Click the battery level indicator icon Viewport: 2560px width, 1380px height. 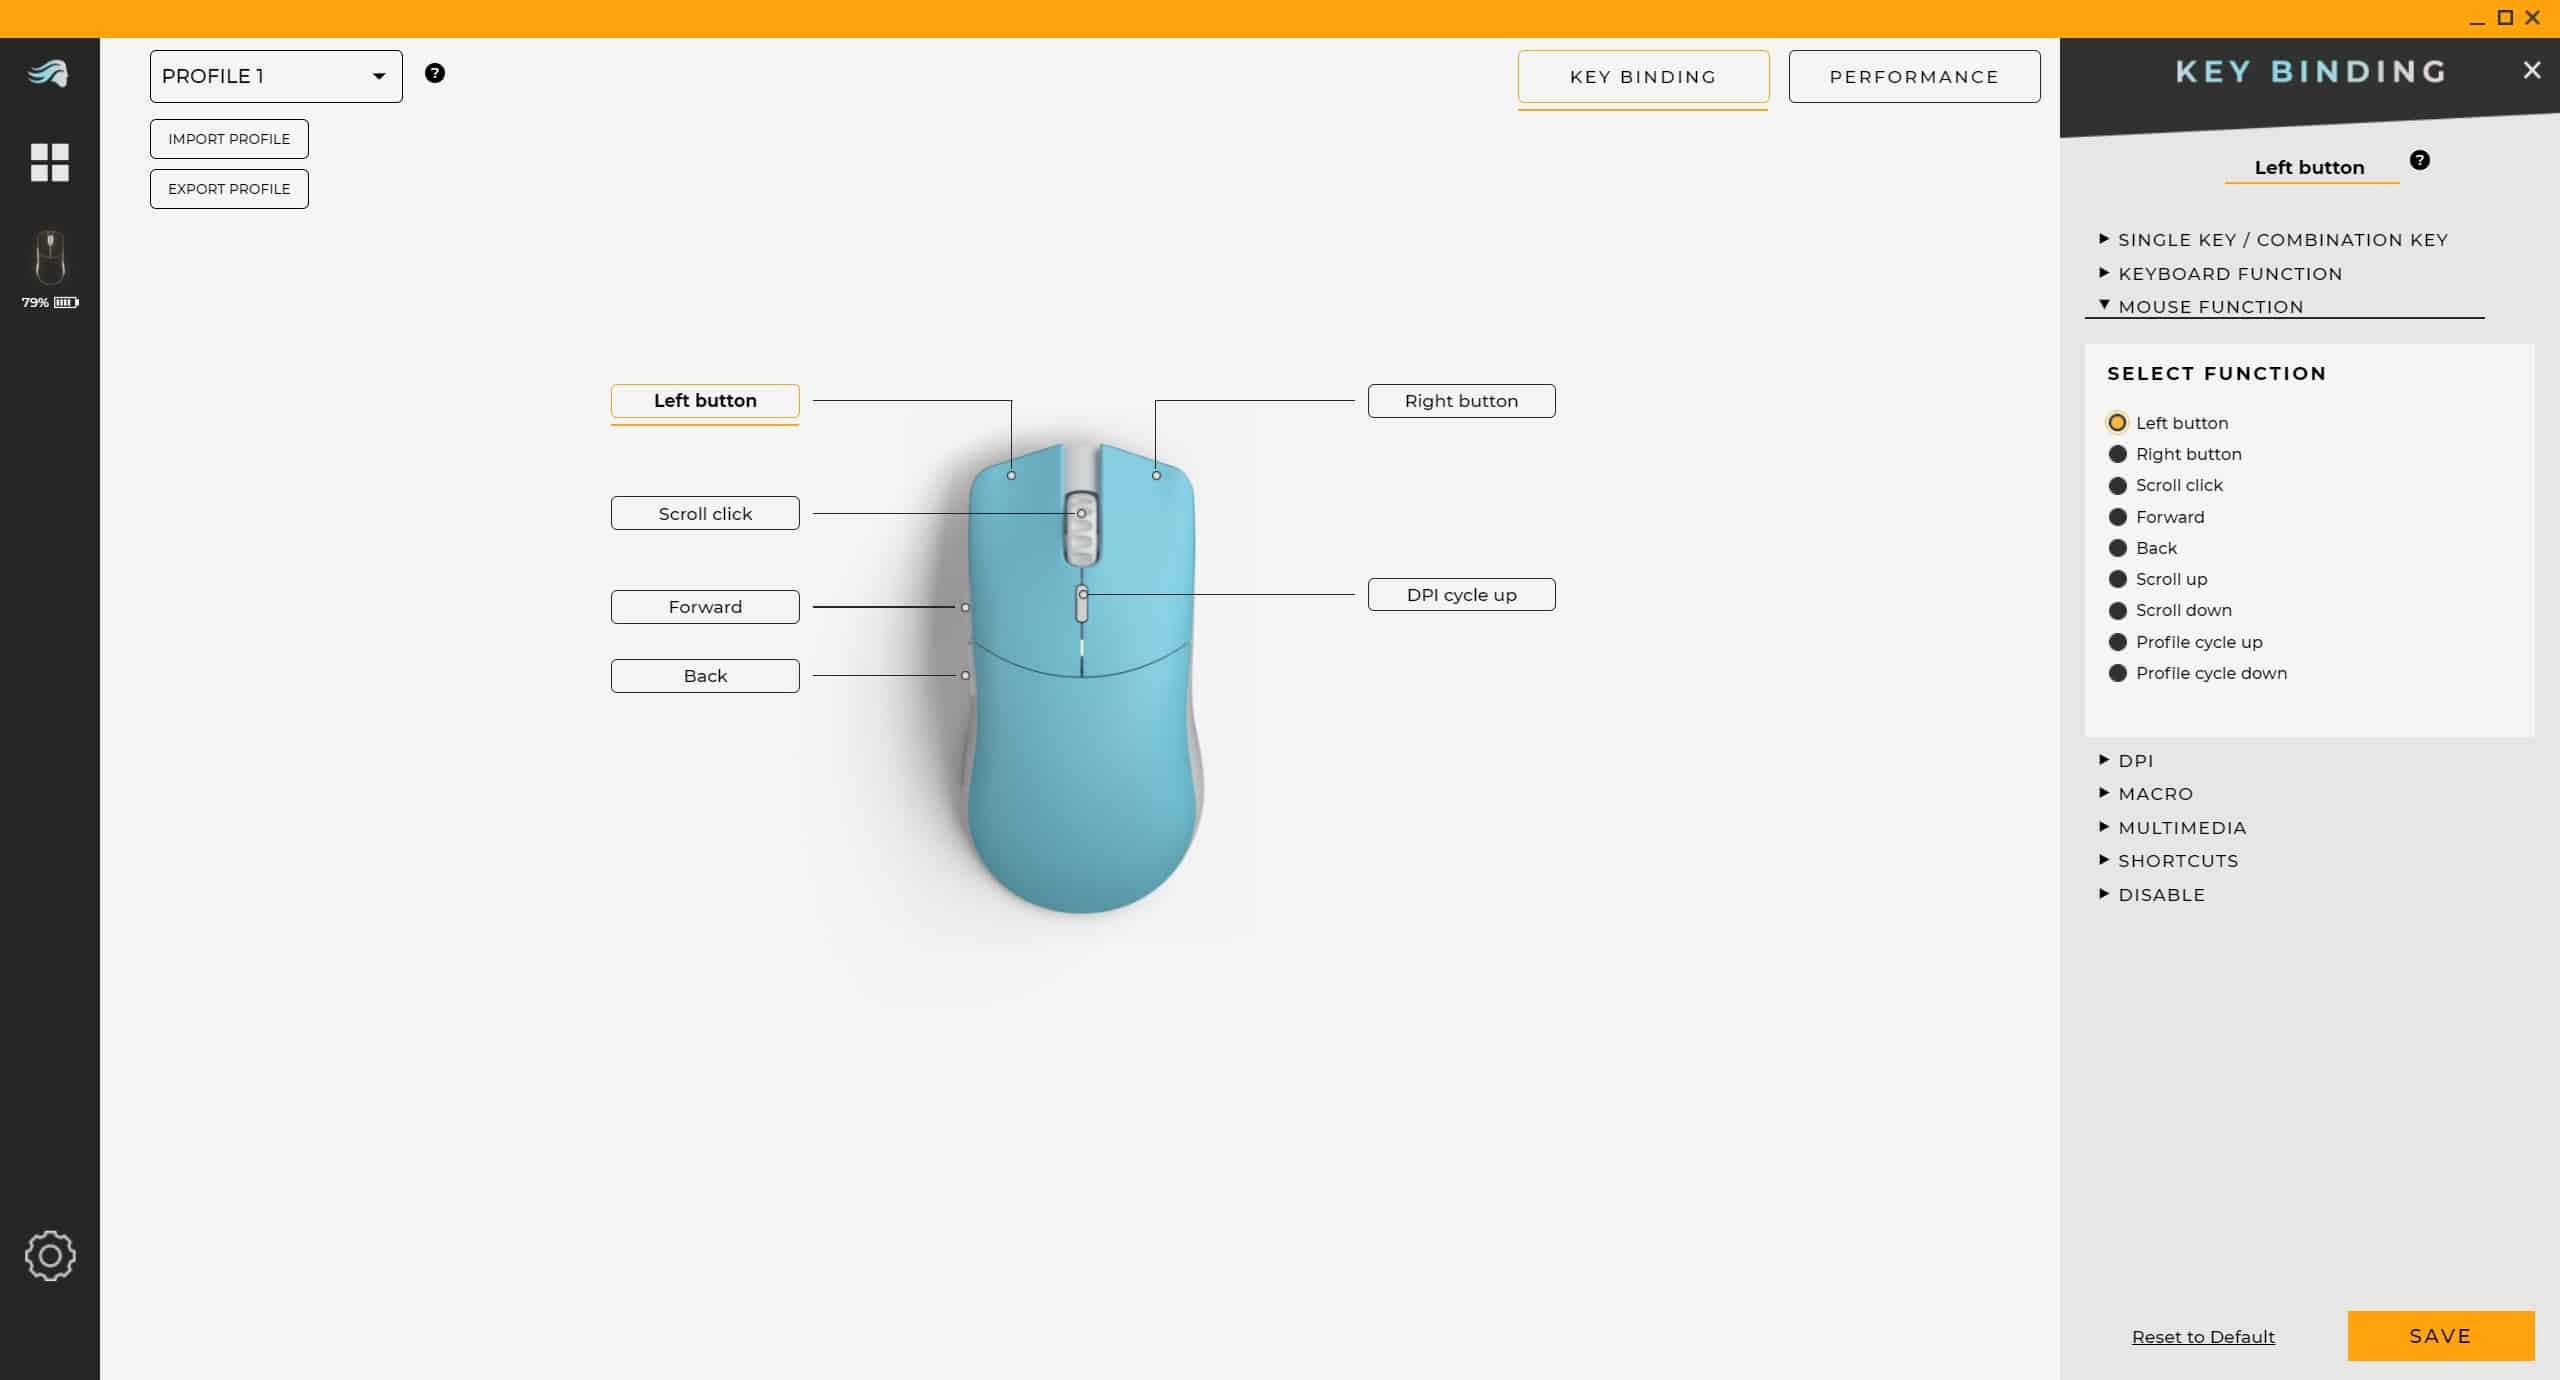66,302
